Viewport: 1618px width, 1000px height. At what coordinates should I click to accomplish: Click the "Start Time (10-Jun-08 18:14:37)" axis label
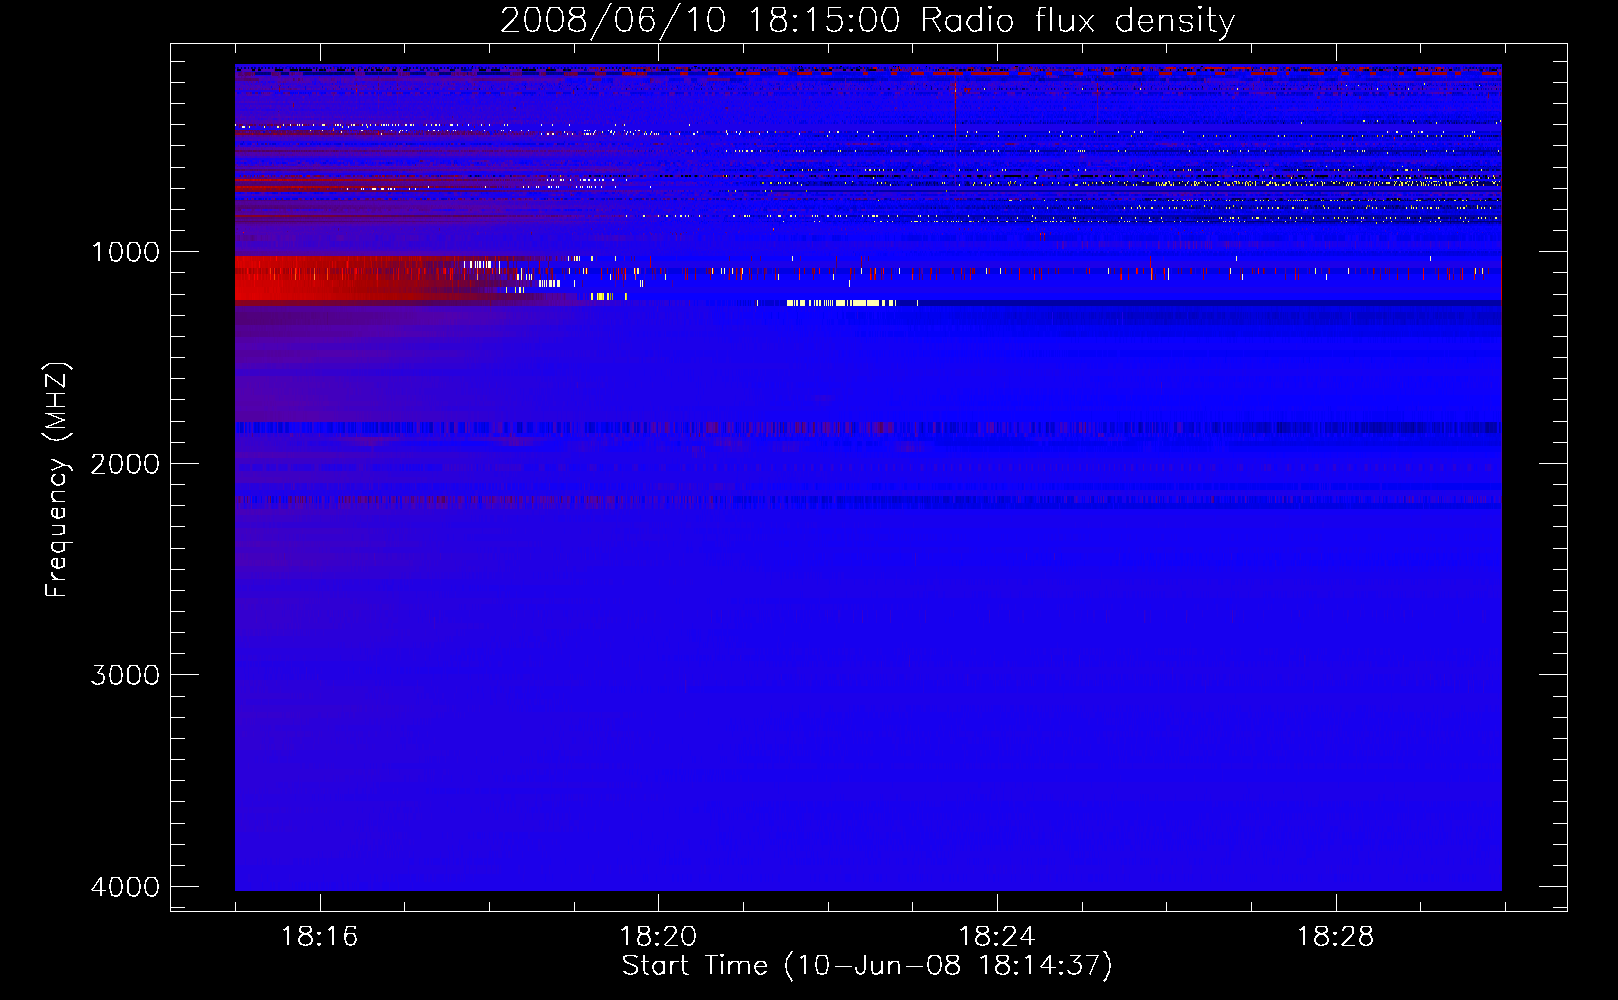point(867,966)
